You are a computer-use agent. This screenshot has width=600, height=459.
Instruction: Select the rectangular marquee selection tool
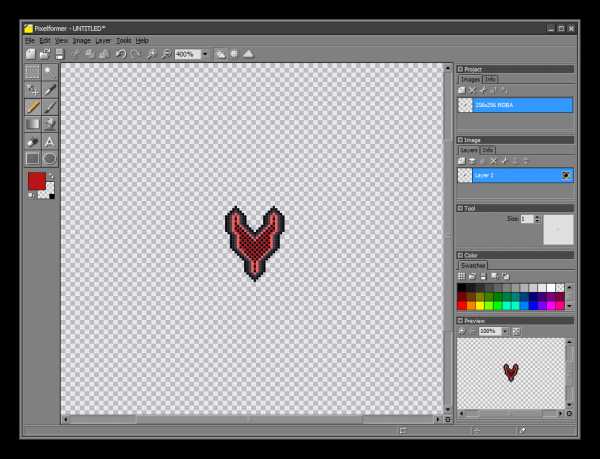(33, 72)
